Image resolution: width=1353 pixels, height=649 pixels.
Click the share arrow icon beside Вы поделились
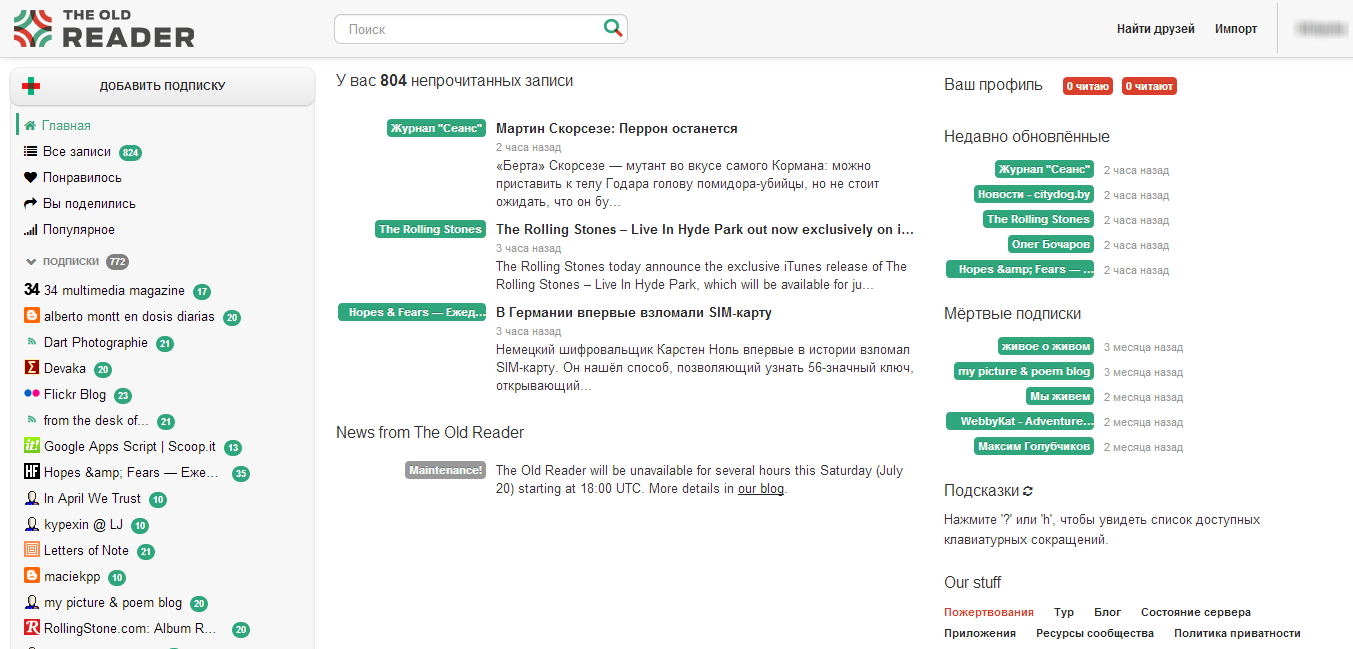point(30,204)
